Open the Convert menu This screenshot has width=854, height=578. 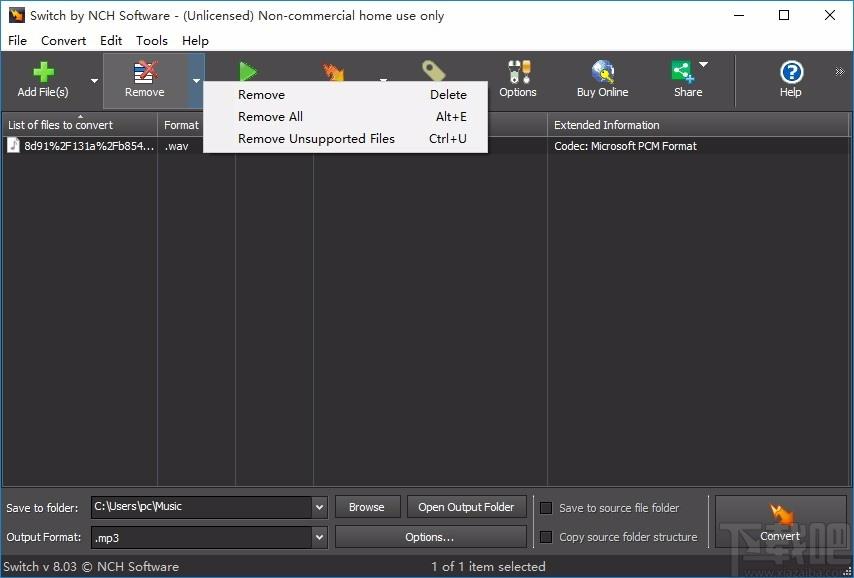pyautogui.click(x=64, y=41)
